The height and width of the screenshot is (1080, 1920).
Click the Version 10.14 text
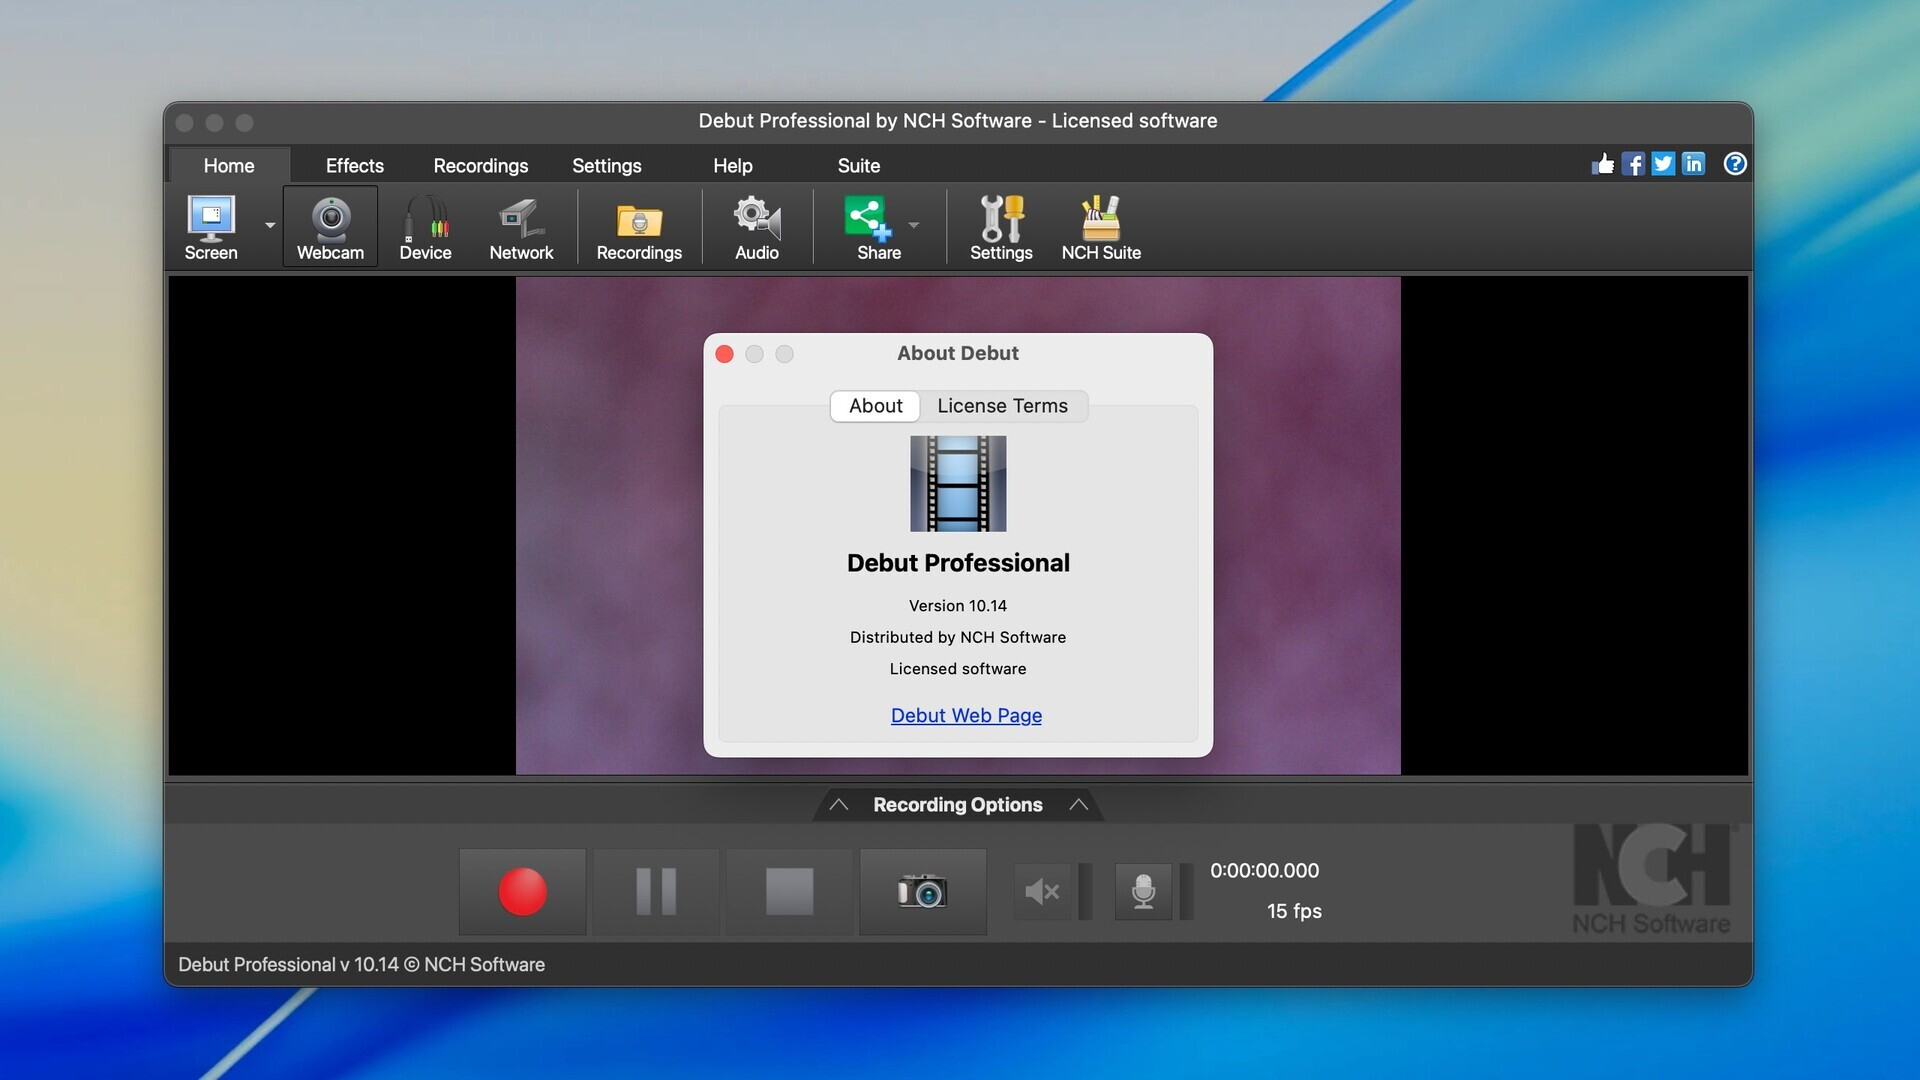coord(958,606)
